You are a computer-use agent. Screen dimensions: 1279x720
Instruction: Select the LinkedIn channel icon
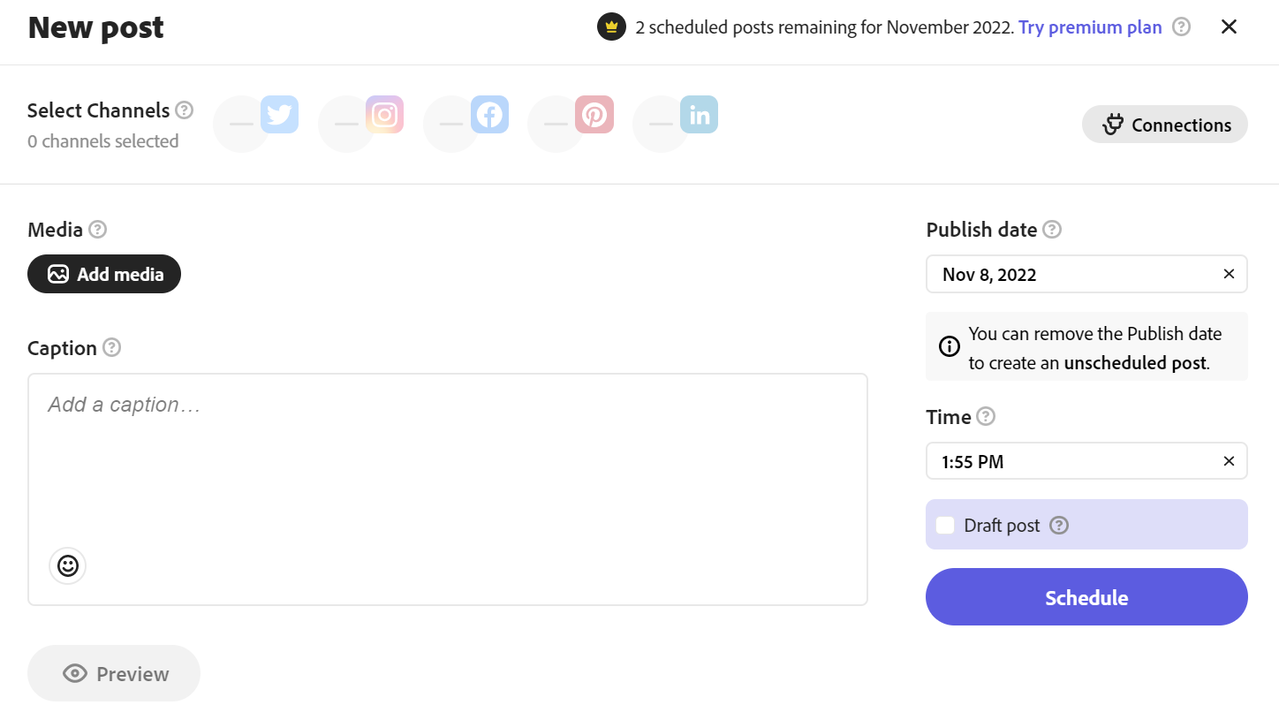tap(699, 115)
